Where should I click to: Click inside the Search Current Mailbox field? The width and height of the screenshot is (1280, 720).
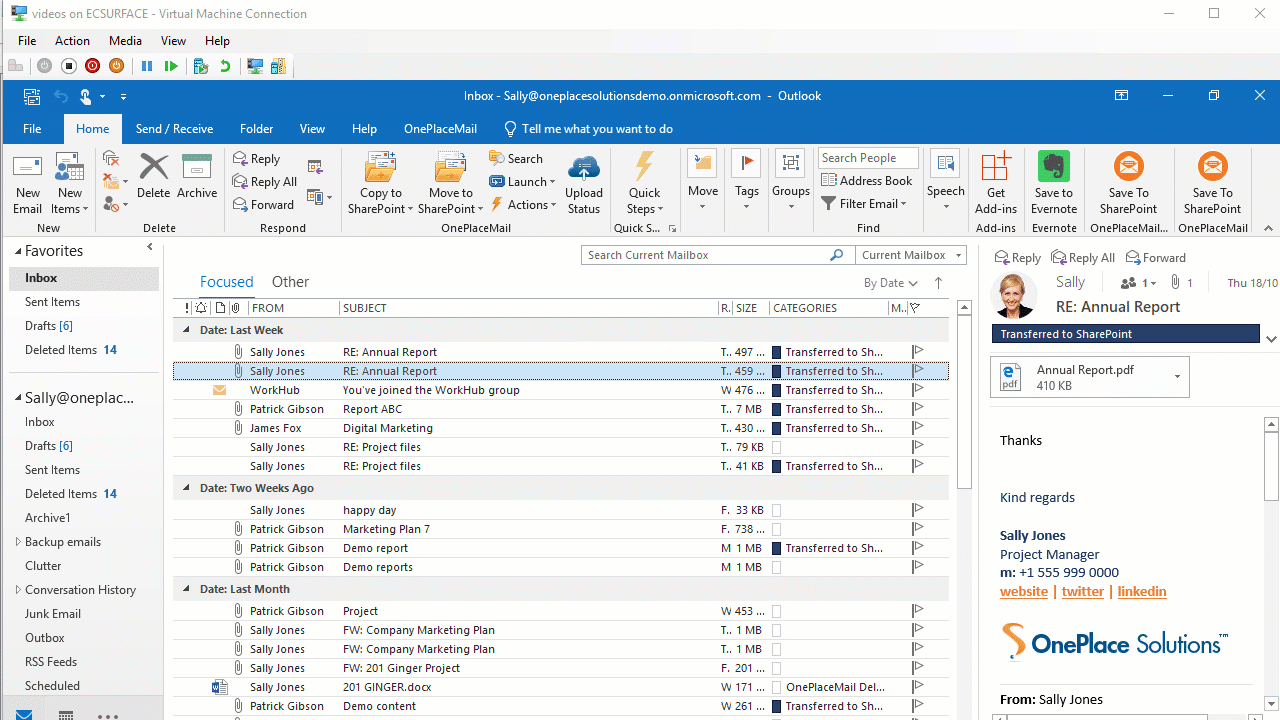pyautogui.click(x=700, y=255)
